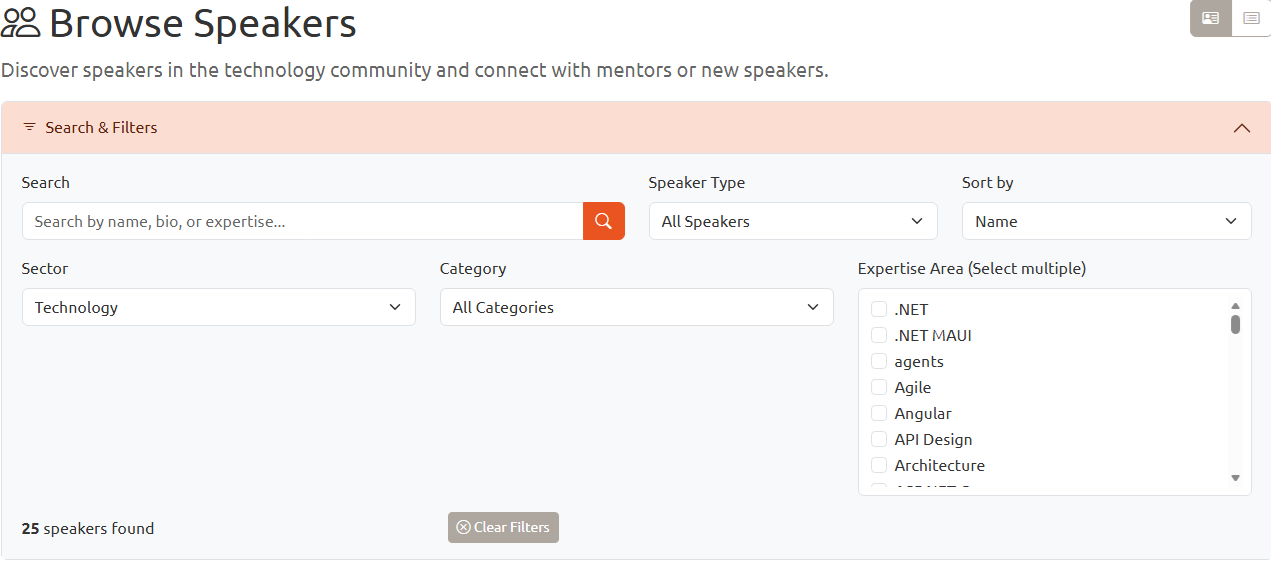Click the Clear Filters button
This screenshot has height=569, width=1271.
tap(503, 527)
